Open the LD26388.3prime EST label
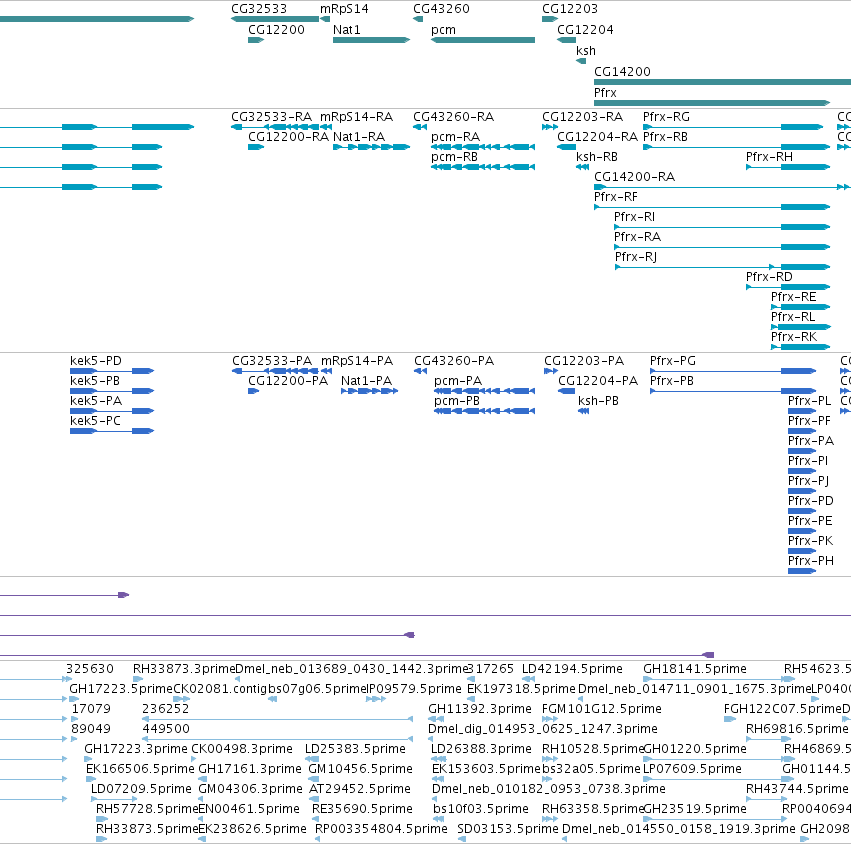The width and height of the screenshot is (851, 844). point(481,749)
